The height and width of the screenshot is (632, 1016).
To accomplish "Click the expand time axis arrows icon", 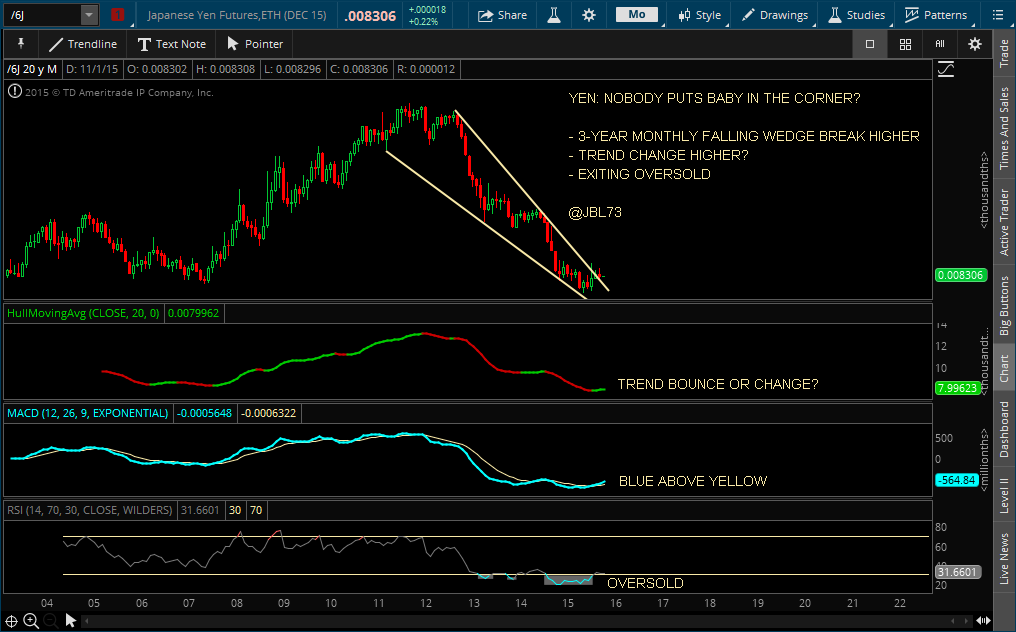I will (x=983, y=621).
